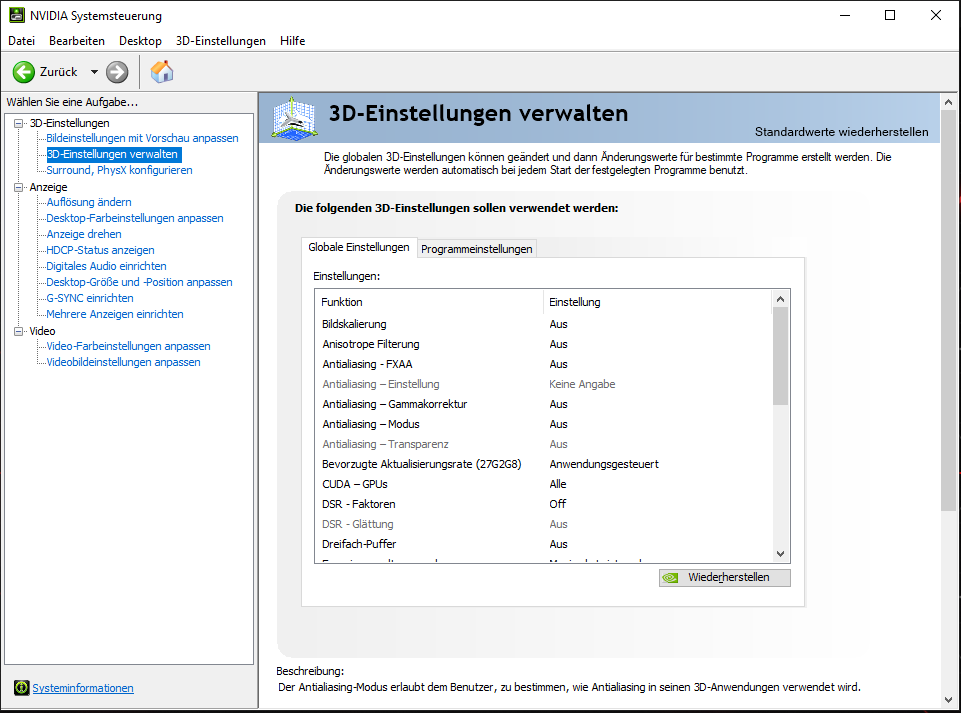Screen dimensions: 961x713
Task: Click Standardwerte wiederherstellen link
Action: pyautogui.click(x=841, y=132)
